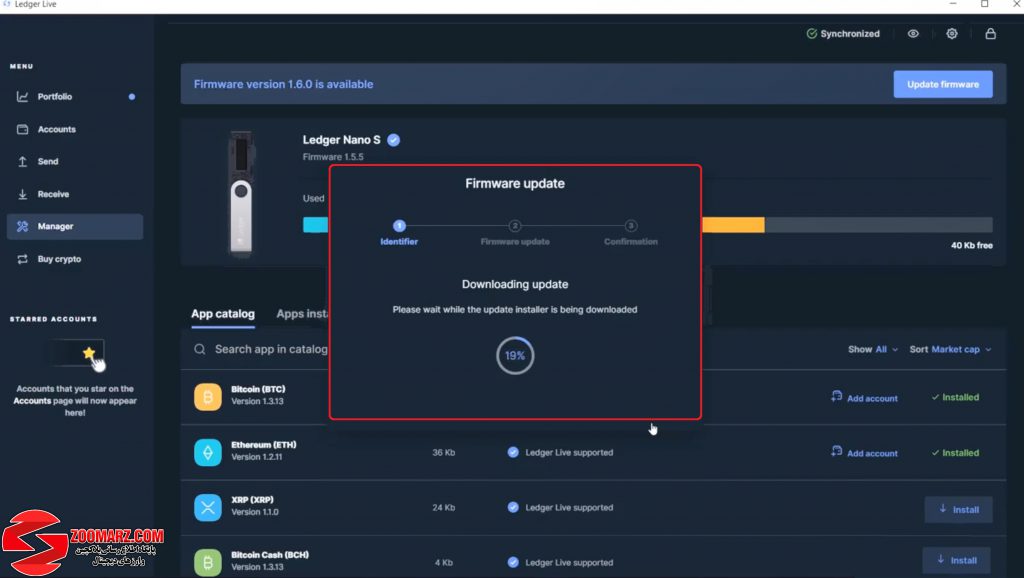Viewport: 1024px width, 578px height.
Task: Open the Sort Market cap dropdown
Action: click(951, 349)
